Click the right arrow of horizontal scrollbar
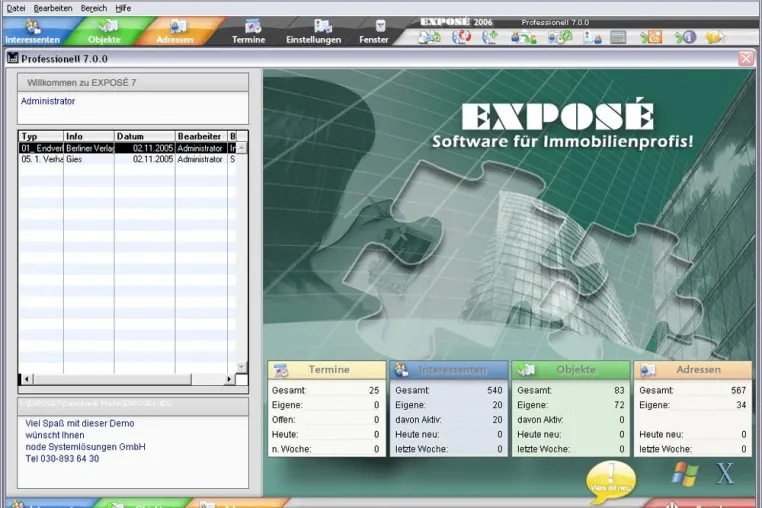 [229, 379]
